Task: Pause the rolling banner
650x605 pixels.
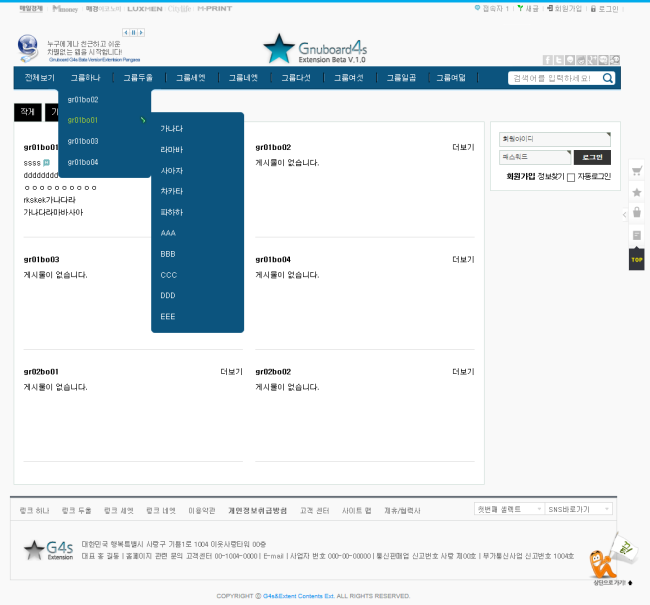Action: coord(133,32)
